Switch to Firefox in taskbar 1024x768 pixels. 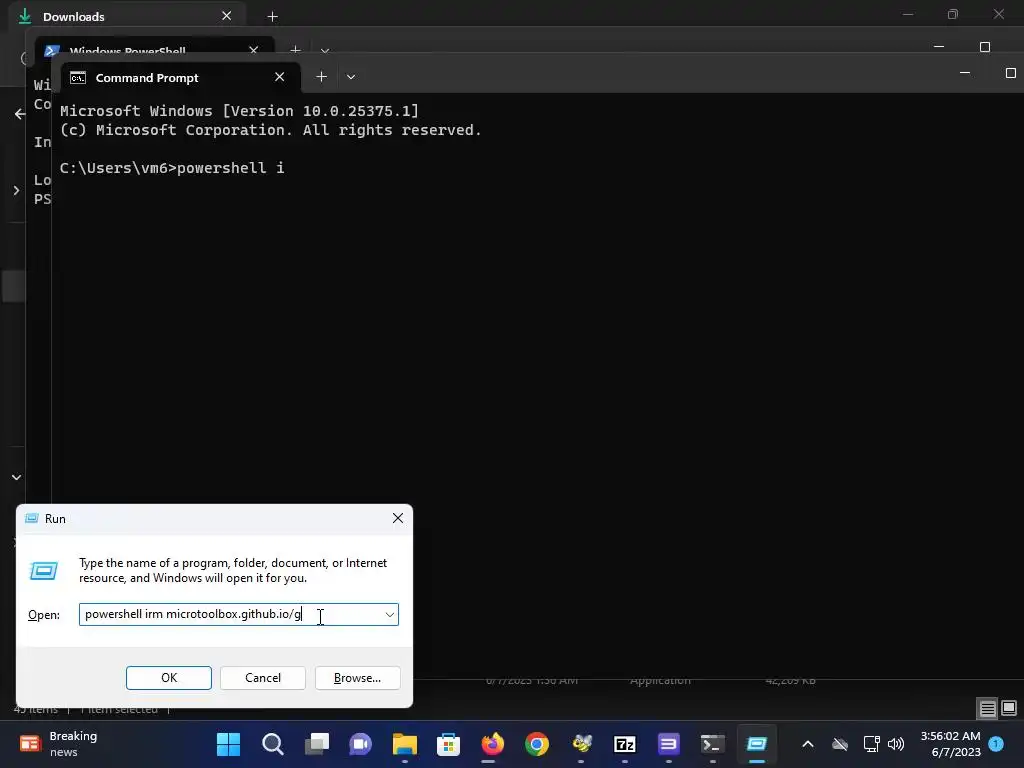(x=492, y=744)
